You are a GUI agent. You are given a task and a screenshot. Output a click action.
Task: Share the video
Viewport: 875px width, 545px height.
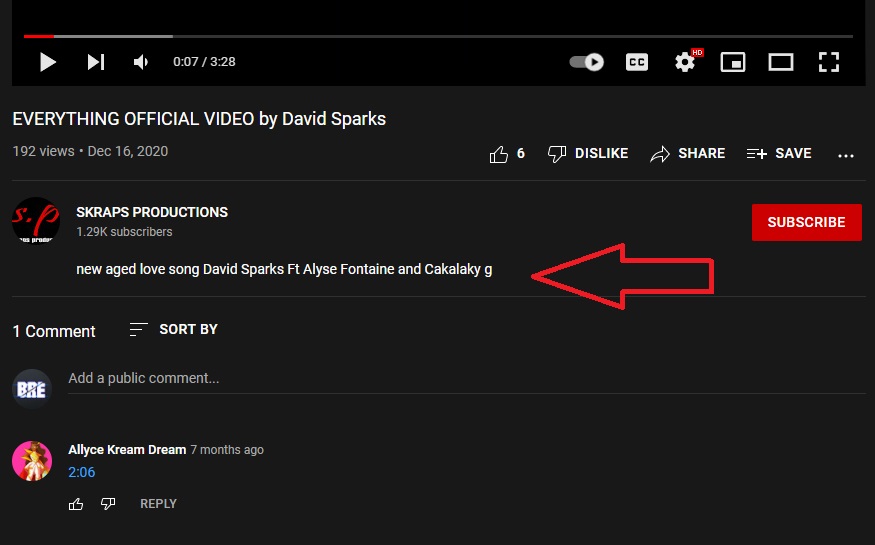688,154
